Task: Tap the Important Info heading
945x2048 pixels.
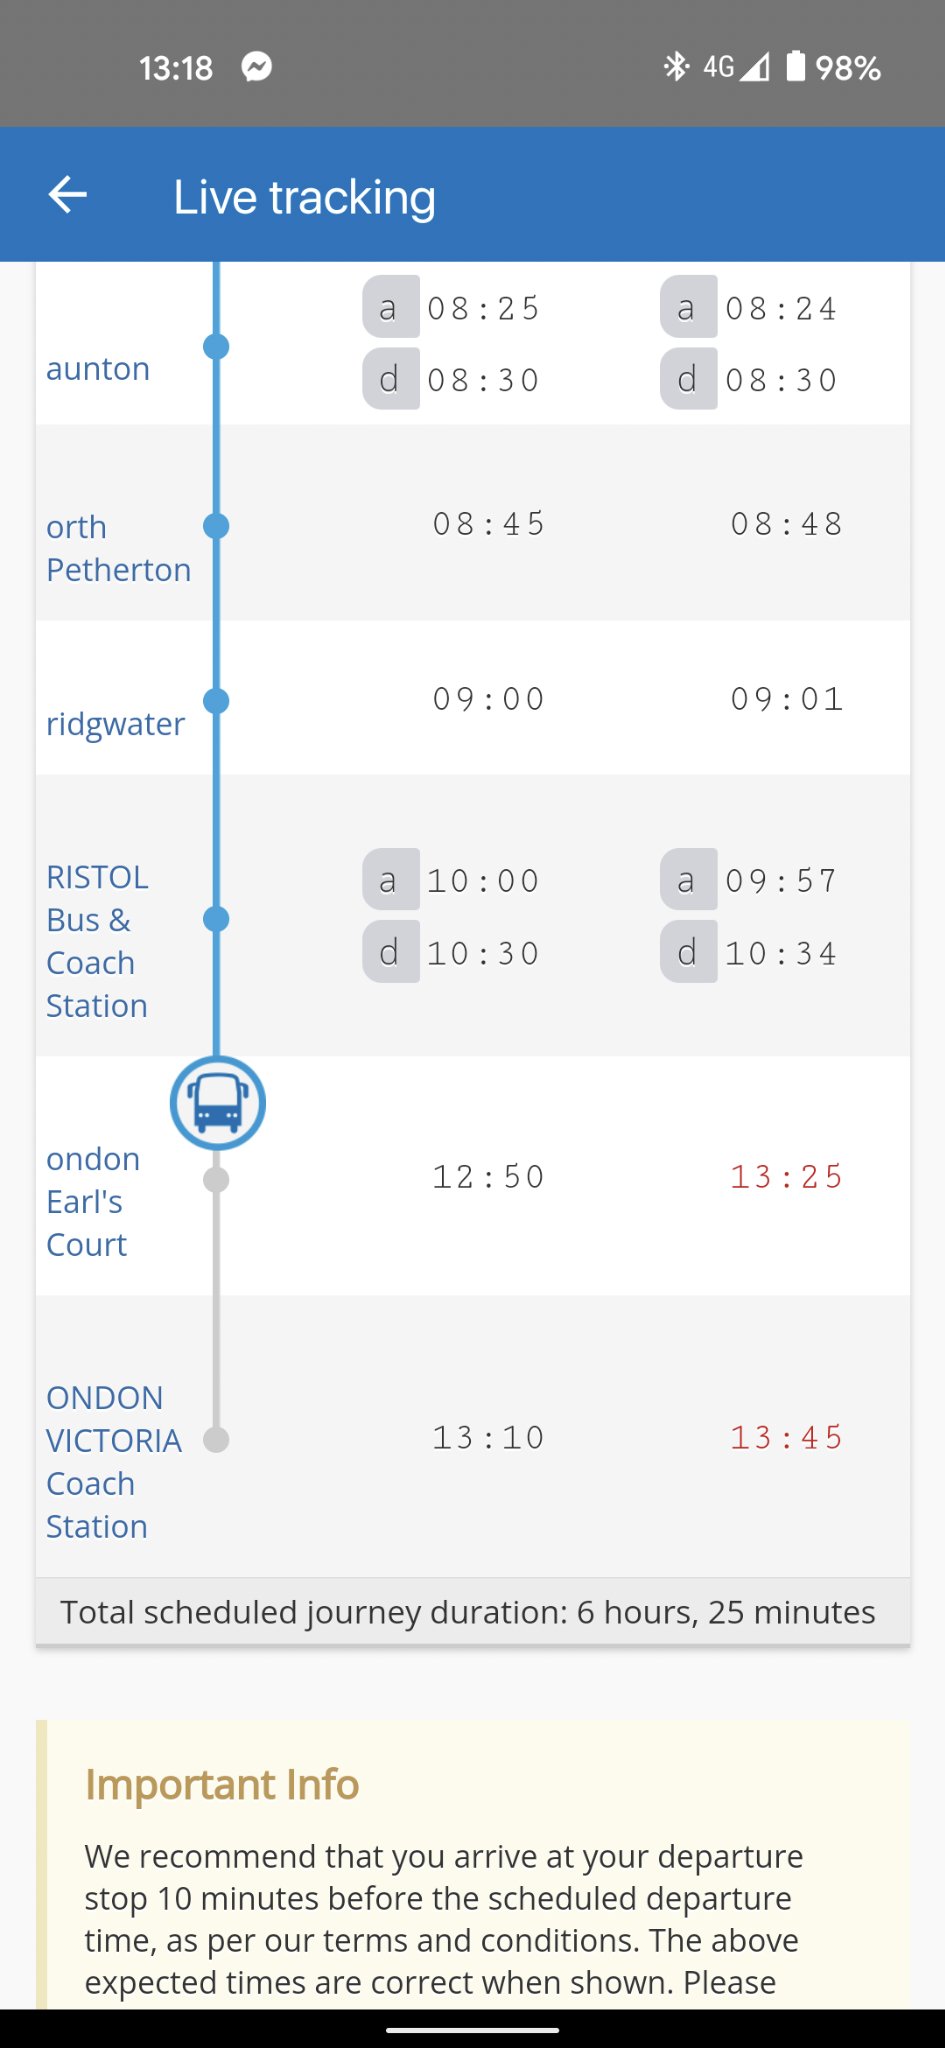Action: pyautogui.click(x=222, y=1784)
